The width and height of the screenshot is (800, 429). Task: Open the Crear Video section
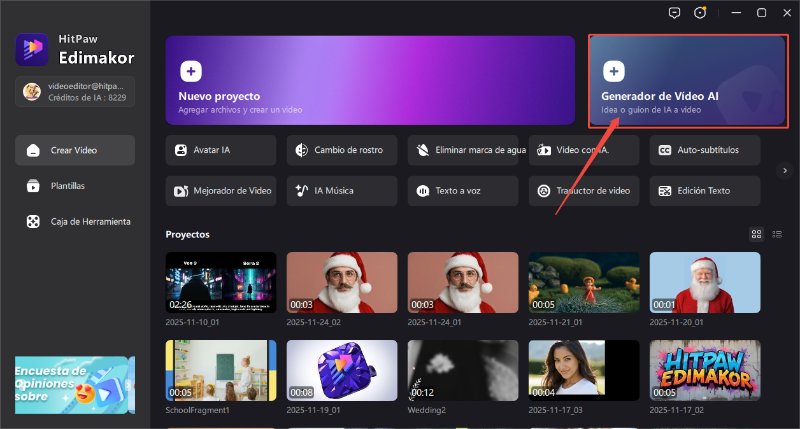coord(75,150)
